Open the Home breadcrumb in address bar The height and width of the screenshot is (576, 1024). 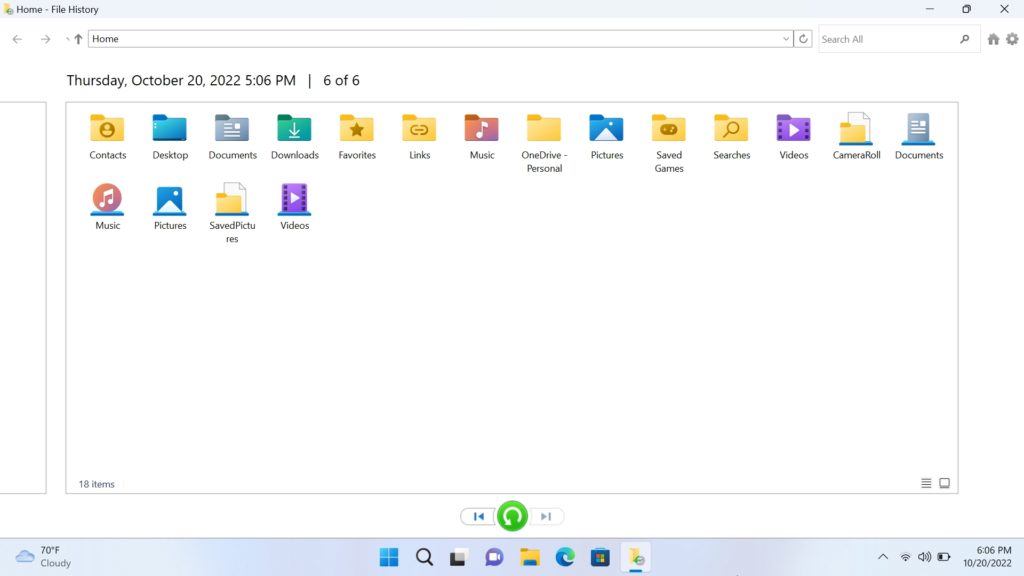(x=104, y=38)
